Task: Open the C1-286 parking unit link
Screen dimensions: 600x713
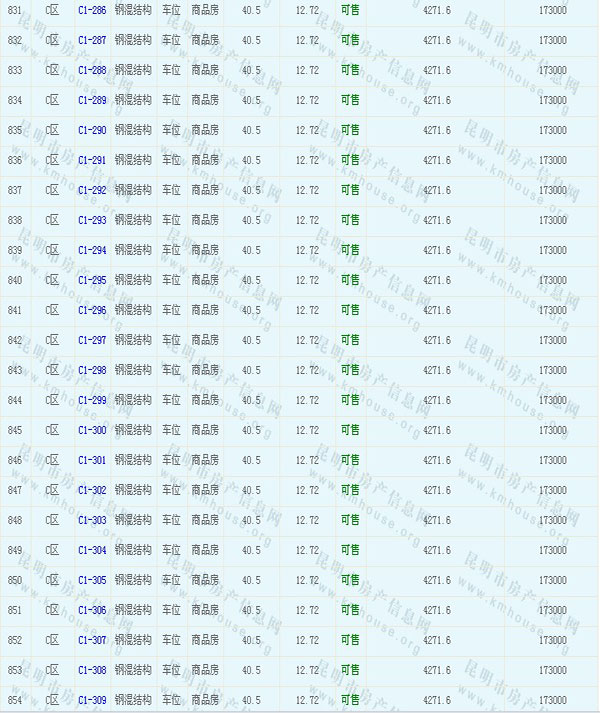Action: click(x=91, y=10)
